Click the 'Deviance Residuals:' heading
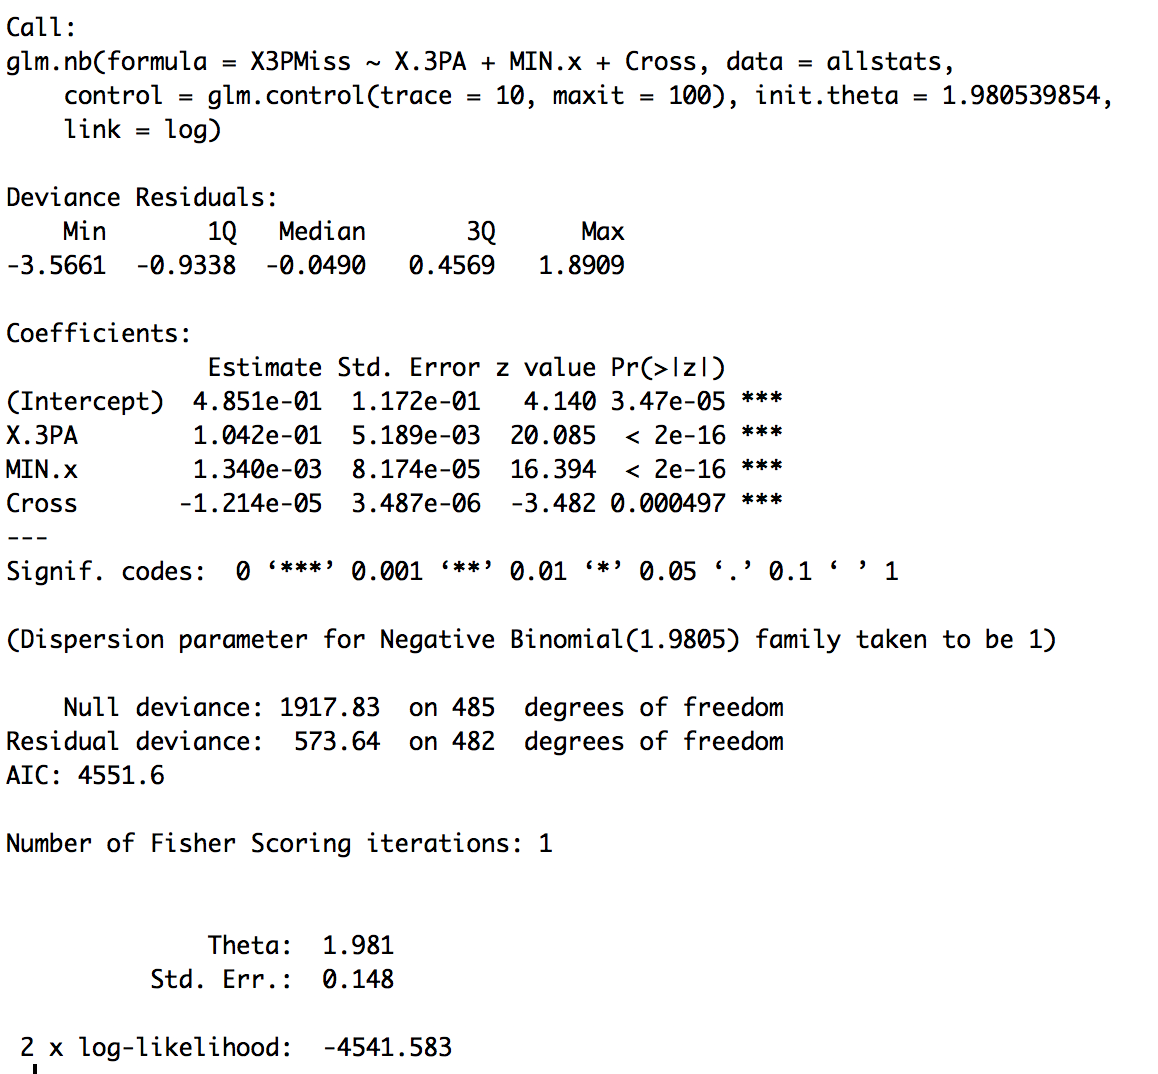Viewport: 1158px width, 1074px height. 141,197
